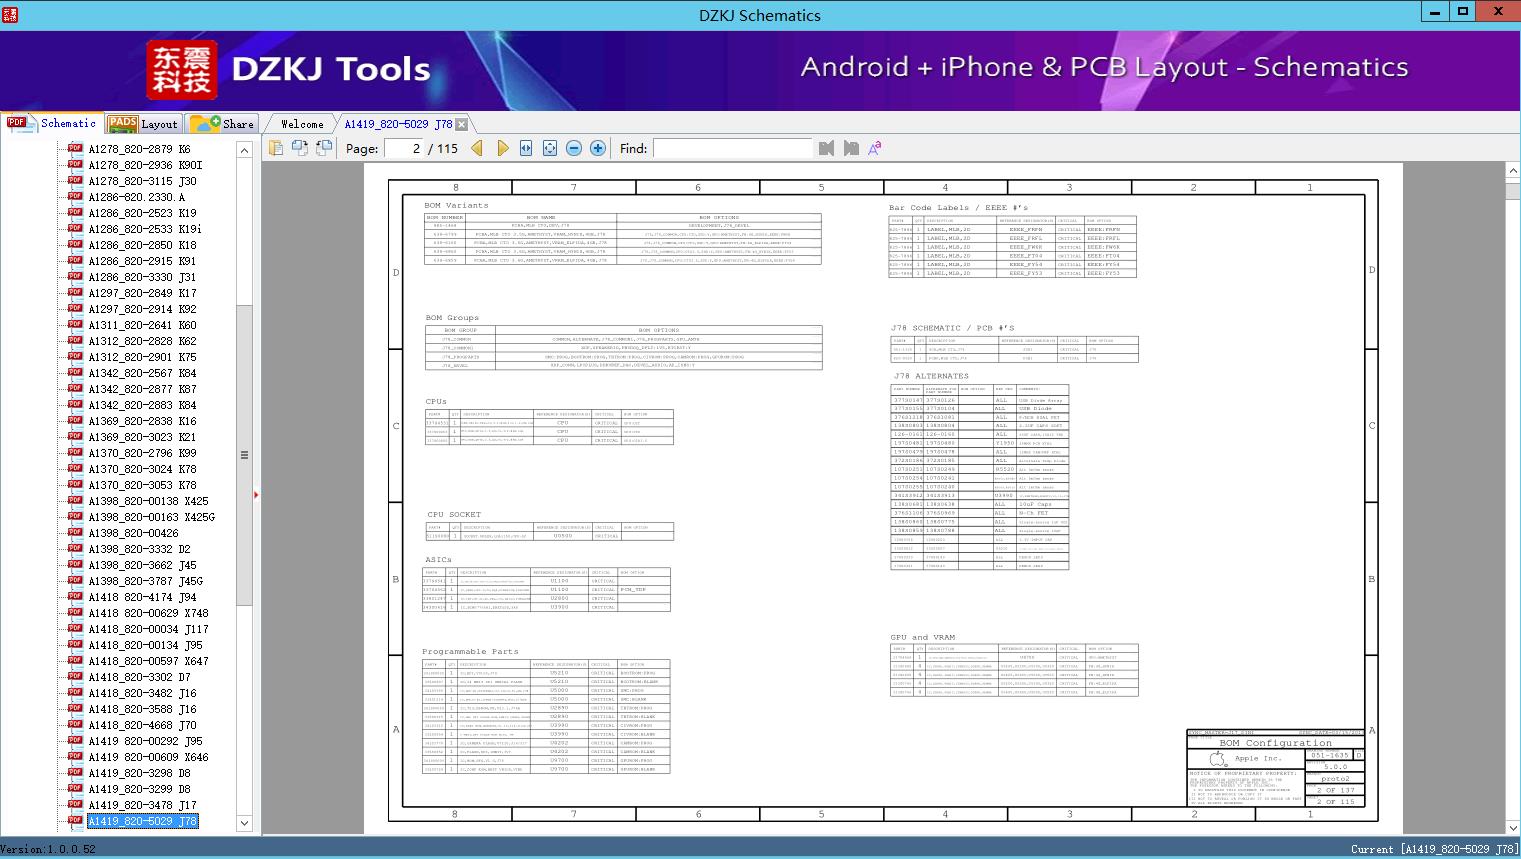Open A1398_820-00163 X425G schematic
The height and width of the screenshot is (859, 1521).
coord(152,517)
